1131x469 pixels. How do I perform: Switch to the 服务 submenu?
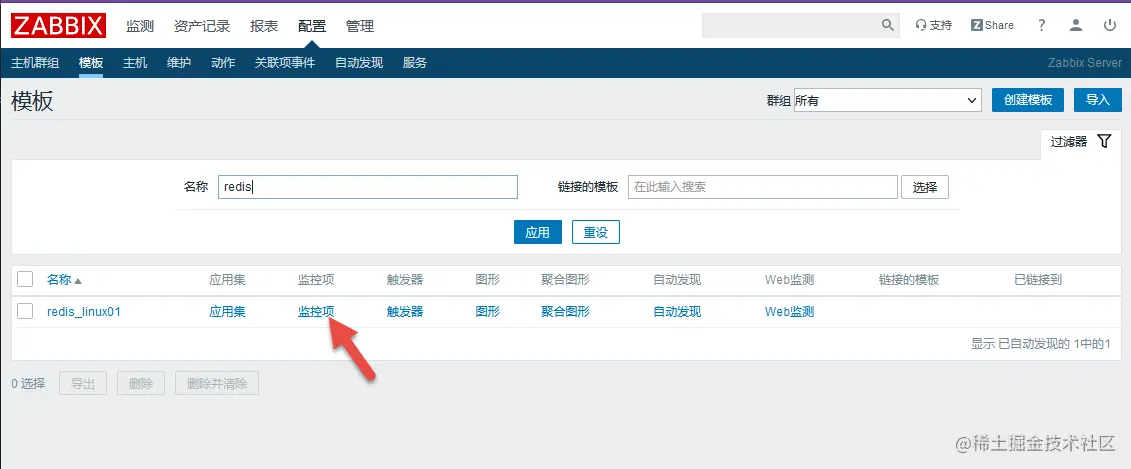[415, 63]
